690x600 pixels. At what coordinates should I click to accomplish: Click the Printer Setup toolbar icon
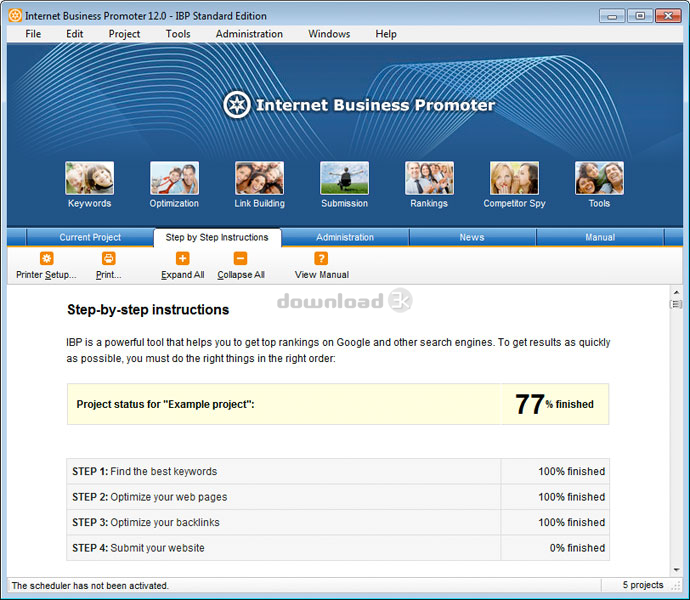point(47,258)
